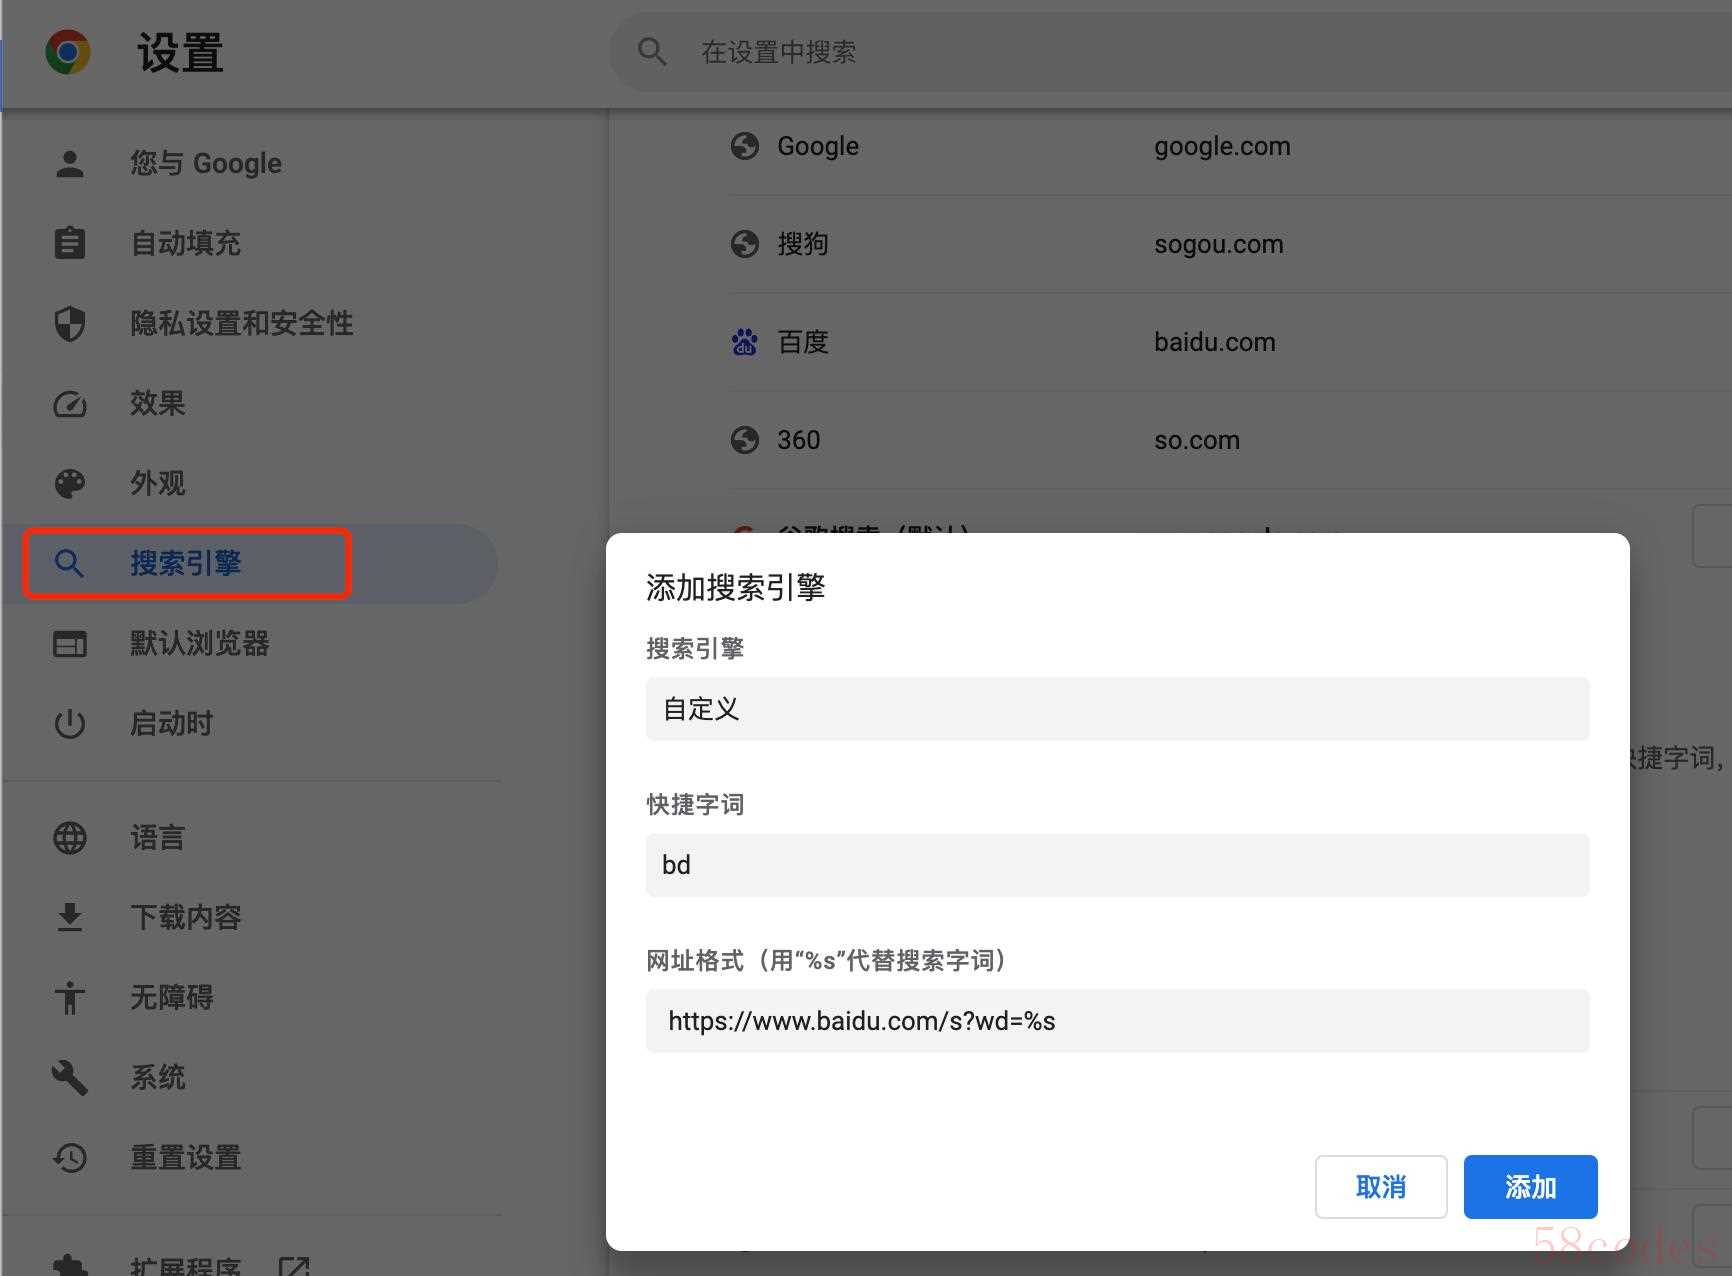Click the google.com shortcut text

coord(1222,146)
